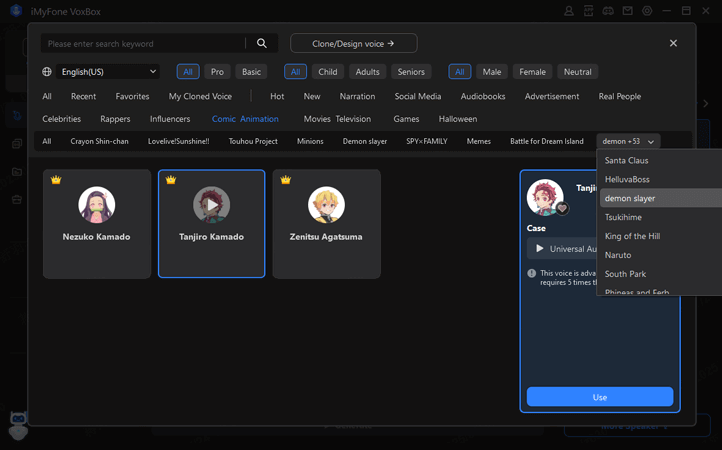
Task: Click the search magnifier icon
Action: point(262,43)
